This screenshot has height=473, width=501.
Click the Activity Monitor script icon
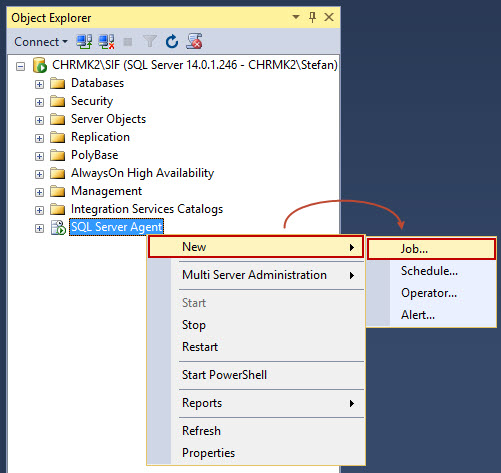194,41
